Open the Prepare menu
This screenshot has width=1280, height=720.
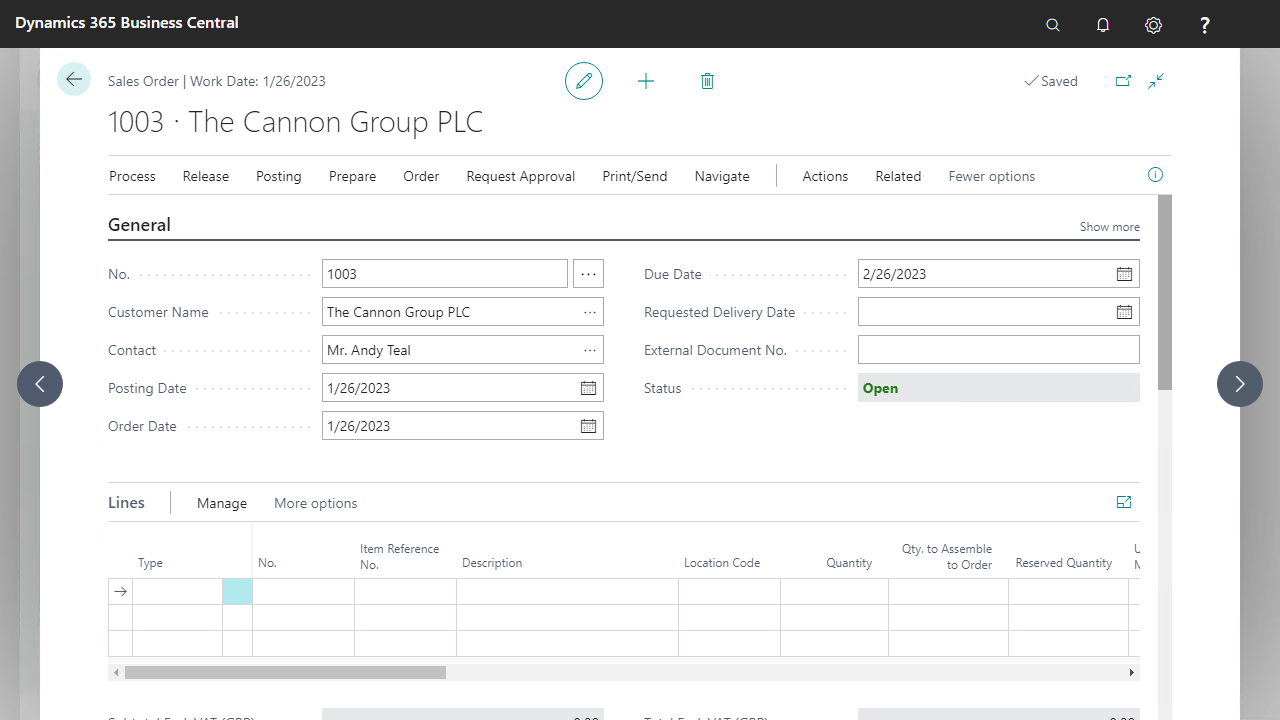click(x=352, y=176)
